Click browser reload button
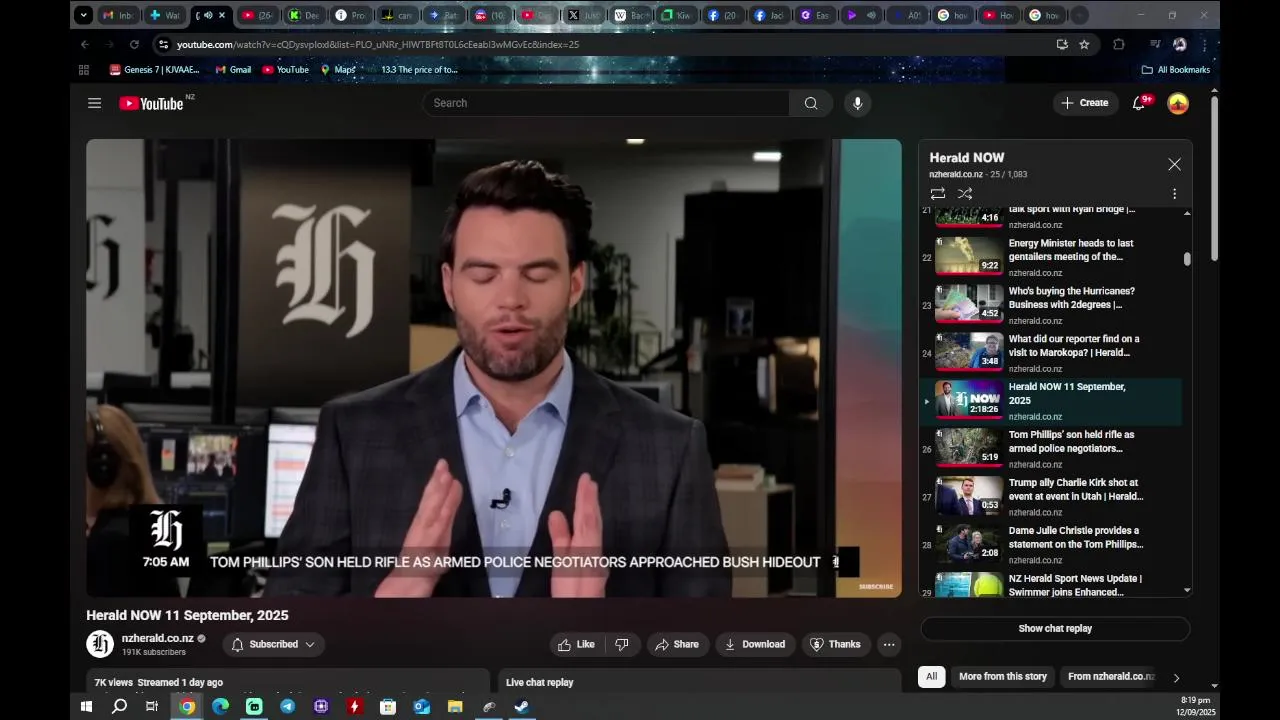This screenshot has height=720, width=1280. [x=134, y=44]
